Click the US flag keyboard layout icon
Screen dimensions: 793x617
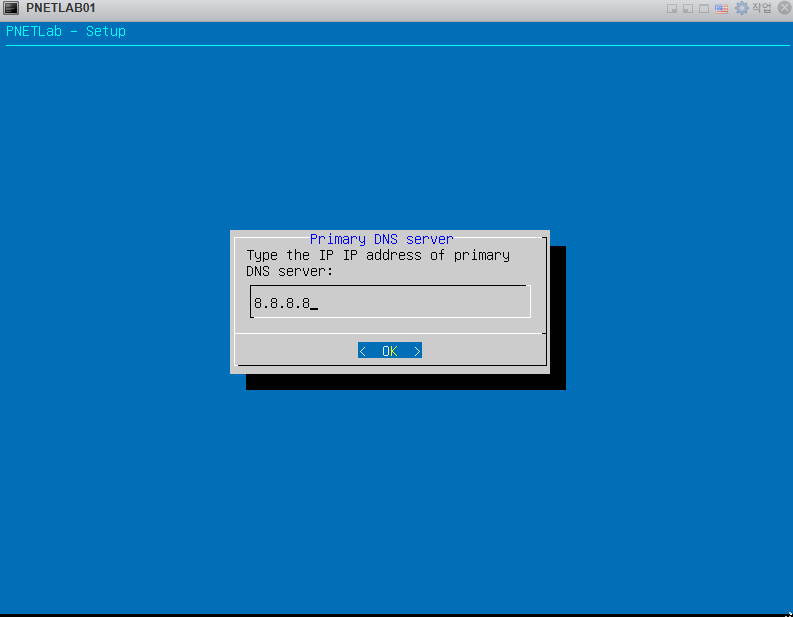(x=721, y=9)
